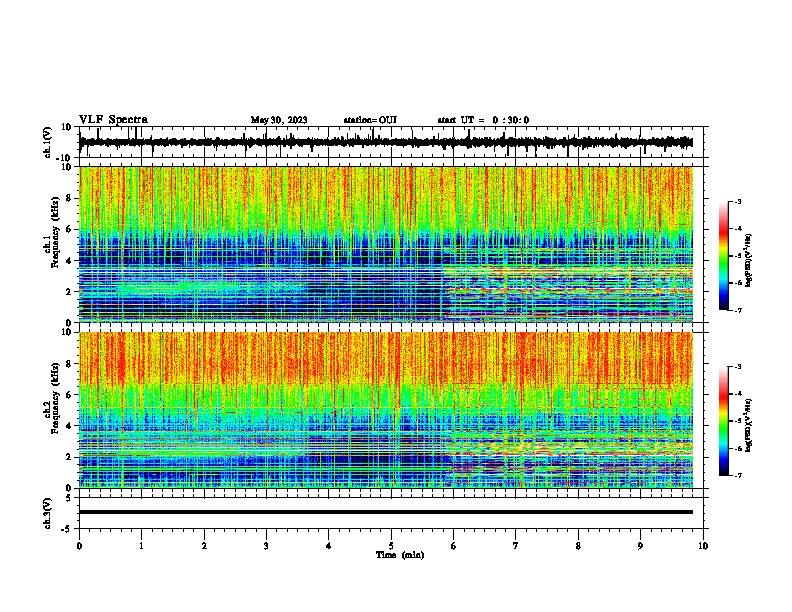The image size is (792, 612).
Task: Click the "Time (min)" axis label
Action: click(400, 555)
